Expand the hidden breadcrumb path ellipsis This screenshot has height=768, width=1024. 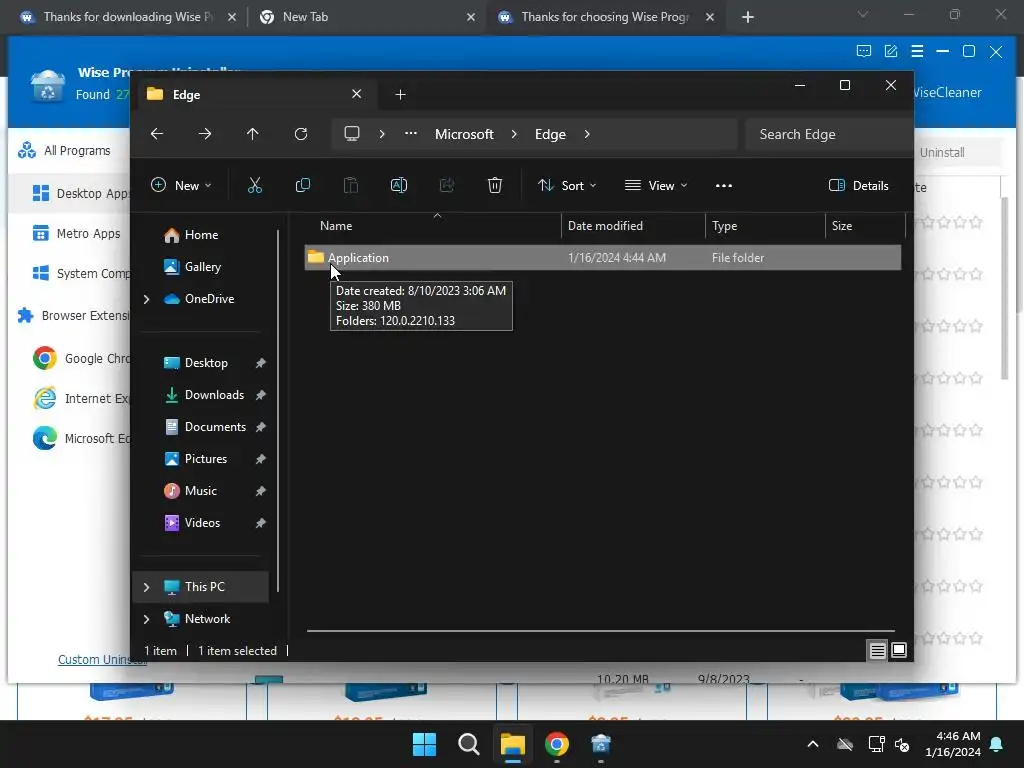(411, 133)
